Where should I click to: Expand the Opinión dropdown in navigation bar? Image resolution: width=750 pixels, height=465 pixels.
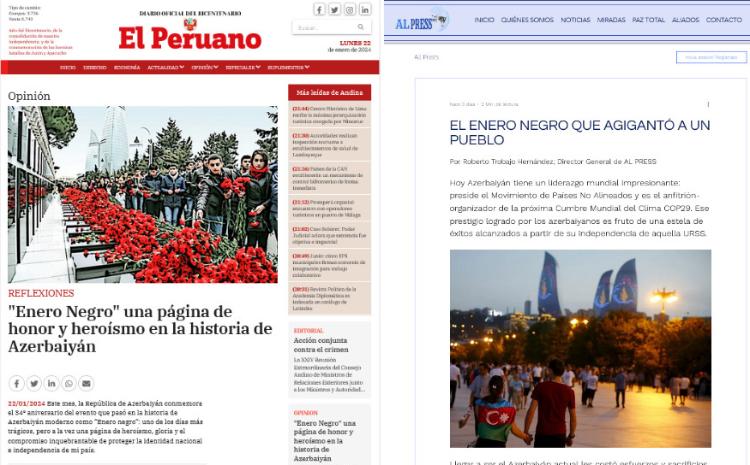tap(204, 68)
